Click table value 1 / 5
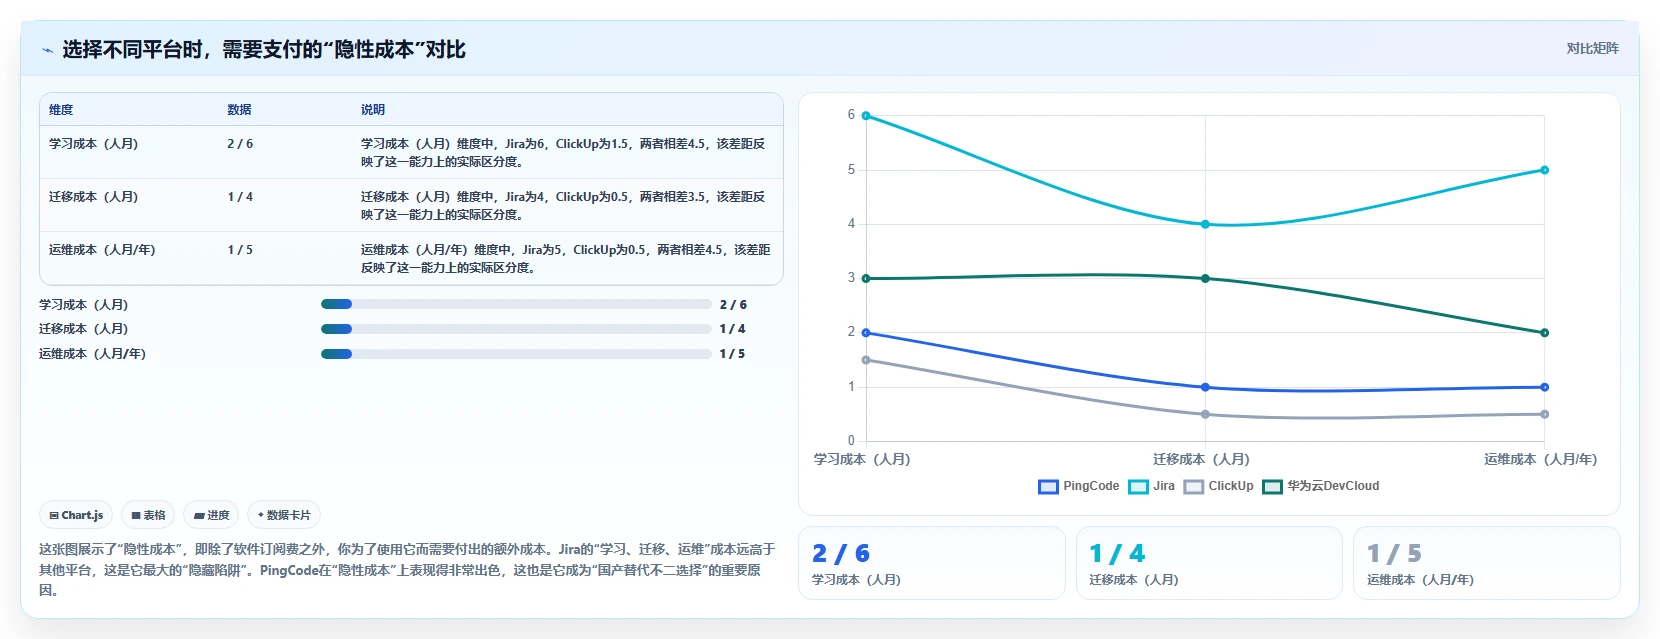1660x639 pixels. coord(240,250)
